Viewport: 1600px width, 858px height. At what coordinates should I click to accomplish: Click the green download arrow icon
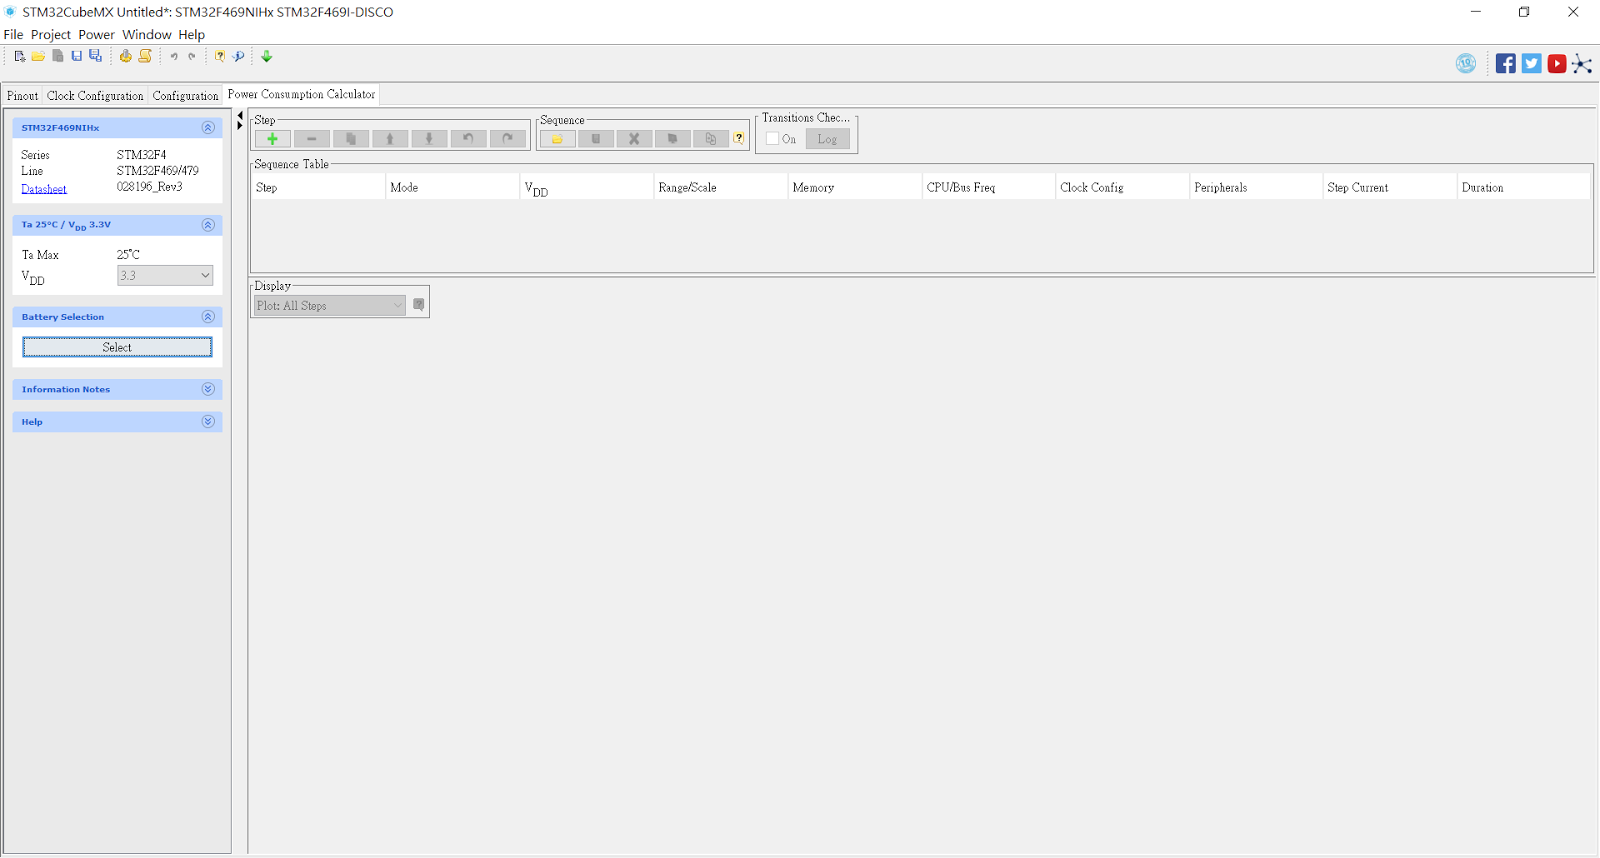point(267,57)
